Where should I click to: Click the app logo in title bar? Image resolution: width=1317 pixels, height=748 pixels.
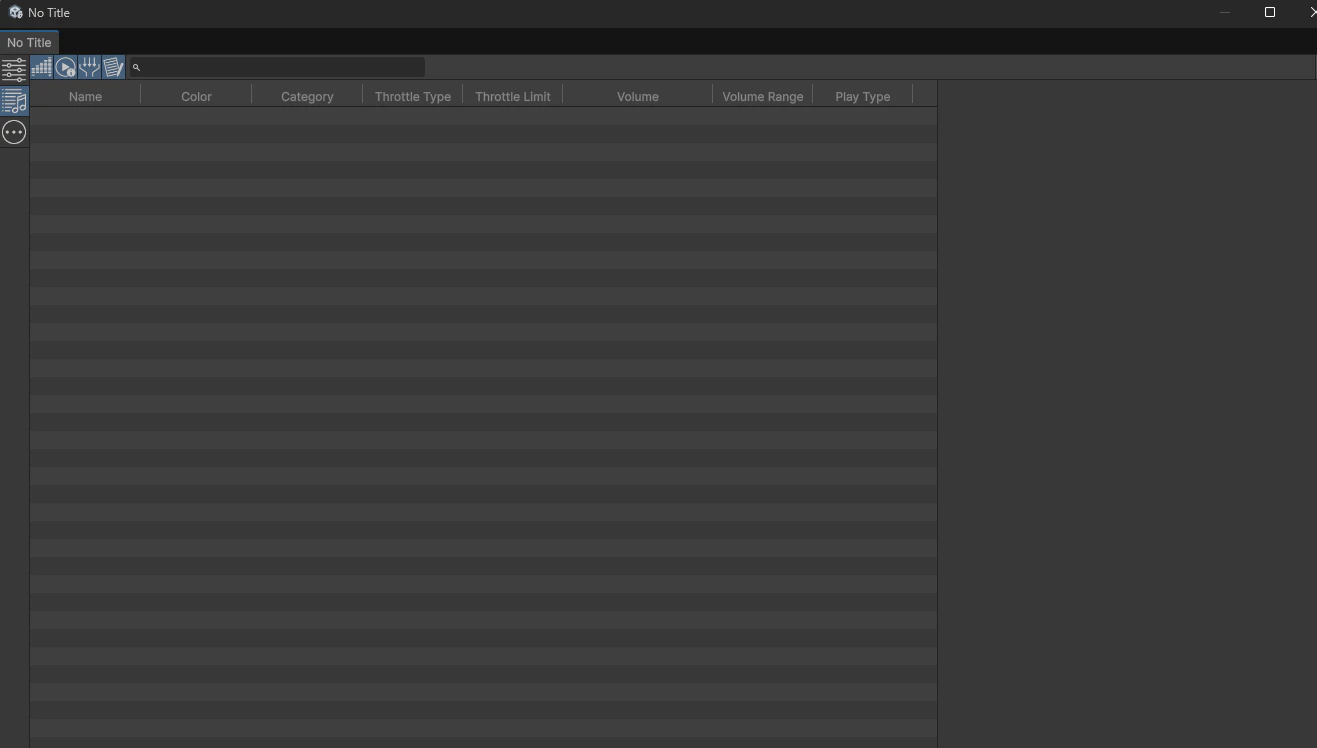click(15, 12)
